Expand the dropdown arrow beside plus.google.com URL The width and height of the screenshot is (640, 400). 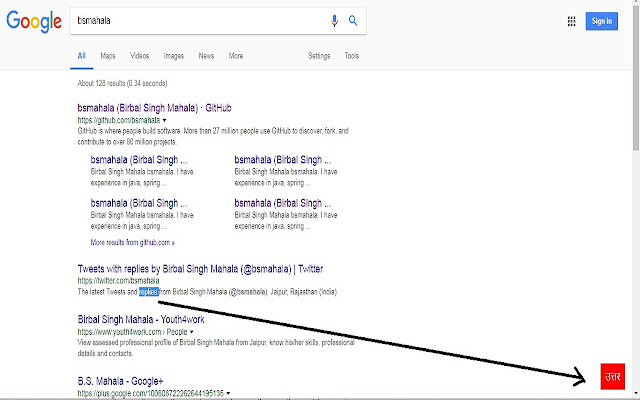[228, 393]
